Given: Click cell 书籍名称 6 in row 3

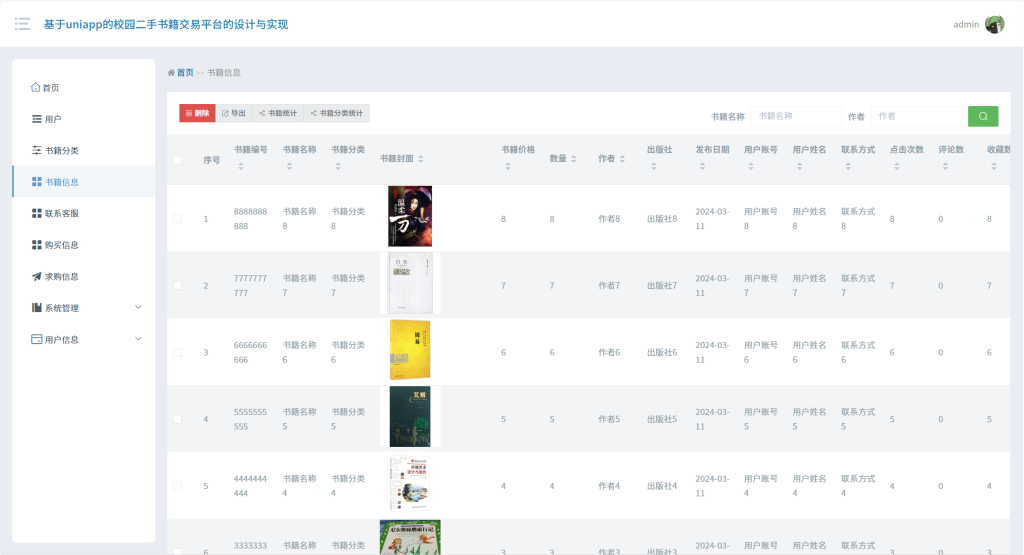Looking at the screenshot, I should tap(299, 352).
